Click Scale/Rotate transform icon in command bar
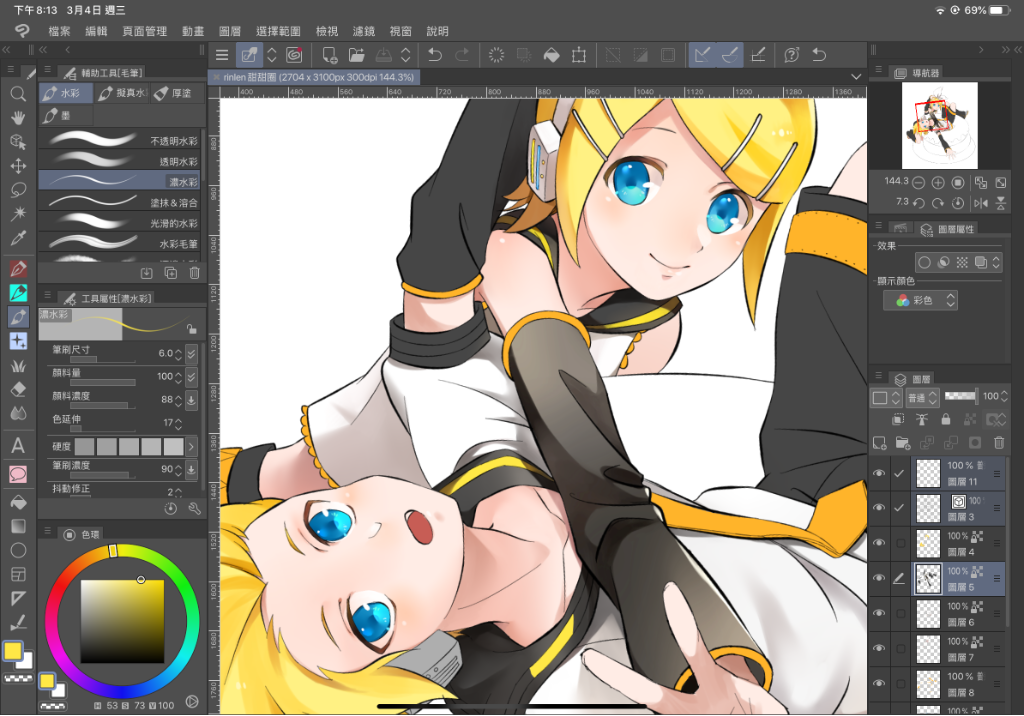This screenshot has width=1024, height=716. point(579,55)
